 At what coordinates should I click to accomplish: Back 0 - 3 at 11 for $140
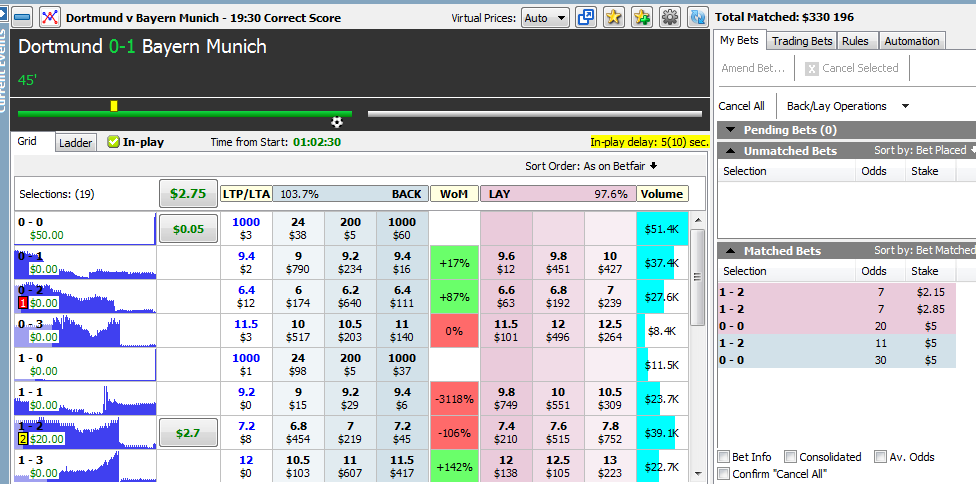click(402, 330)
